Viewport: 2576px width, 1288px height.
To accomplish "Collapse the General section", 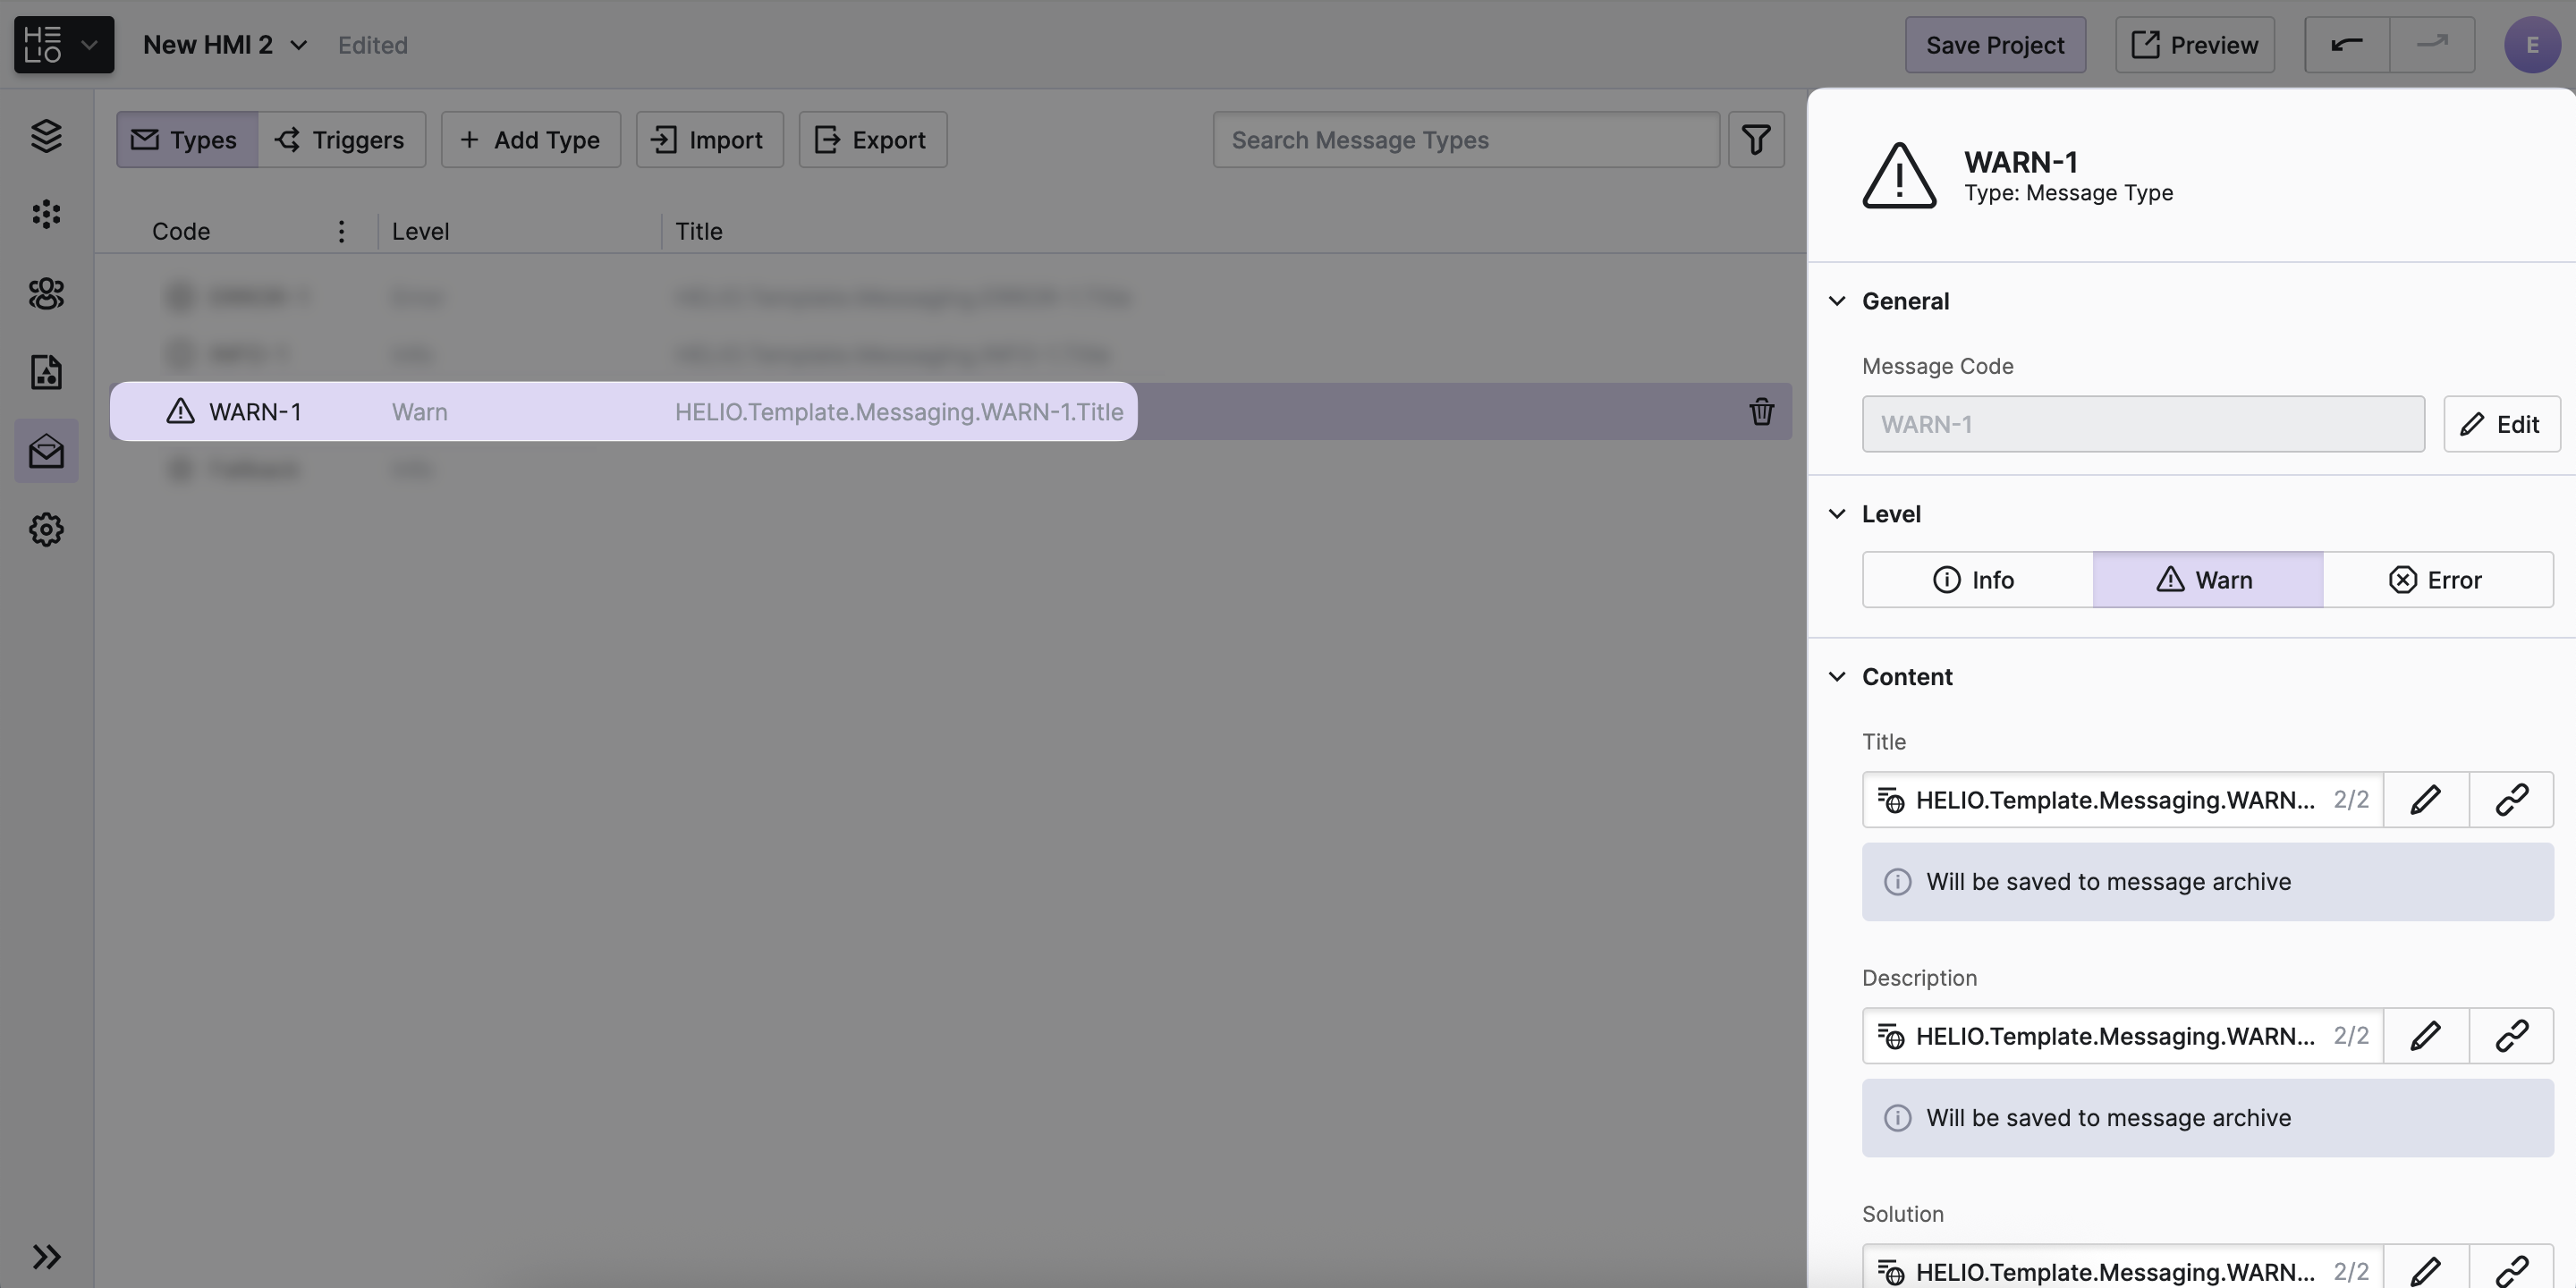I will point(1837,301).
